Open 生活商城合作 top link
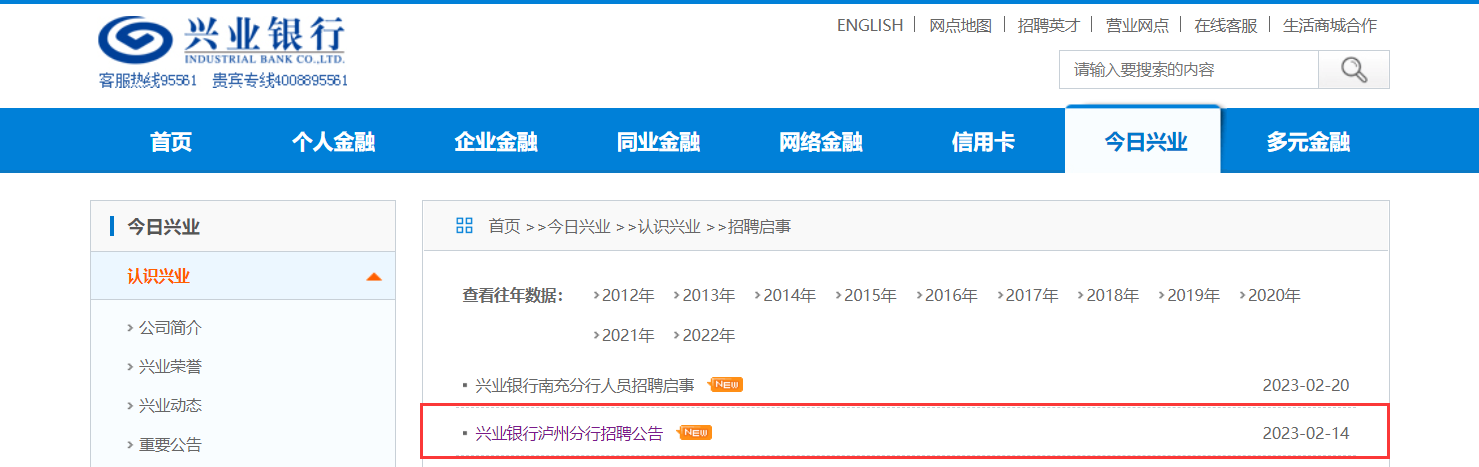1479x467 pixels. [x=1330, y=25]
